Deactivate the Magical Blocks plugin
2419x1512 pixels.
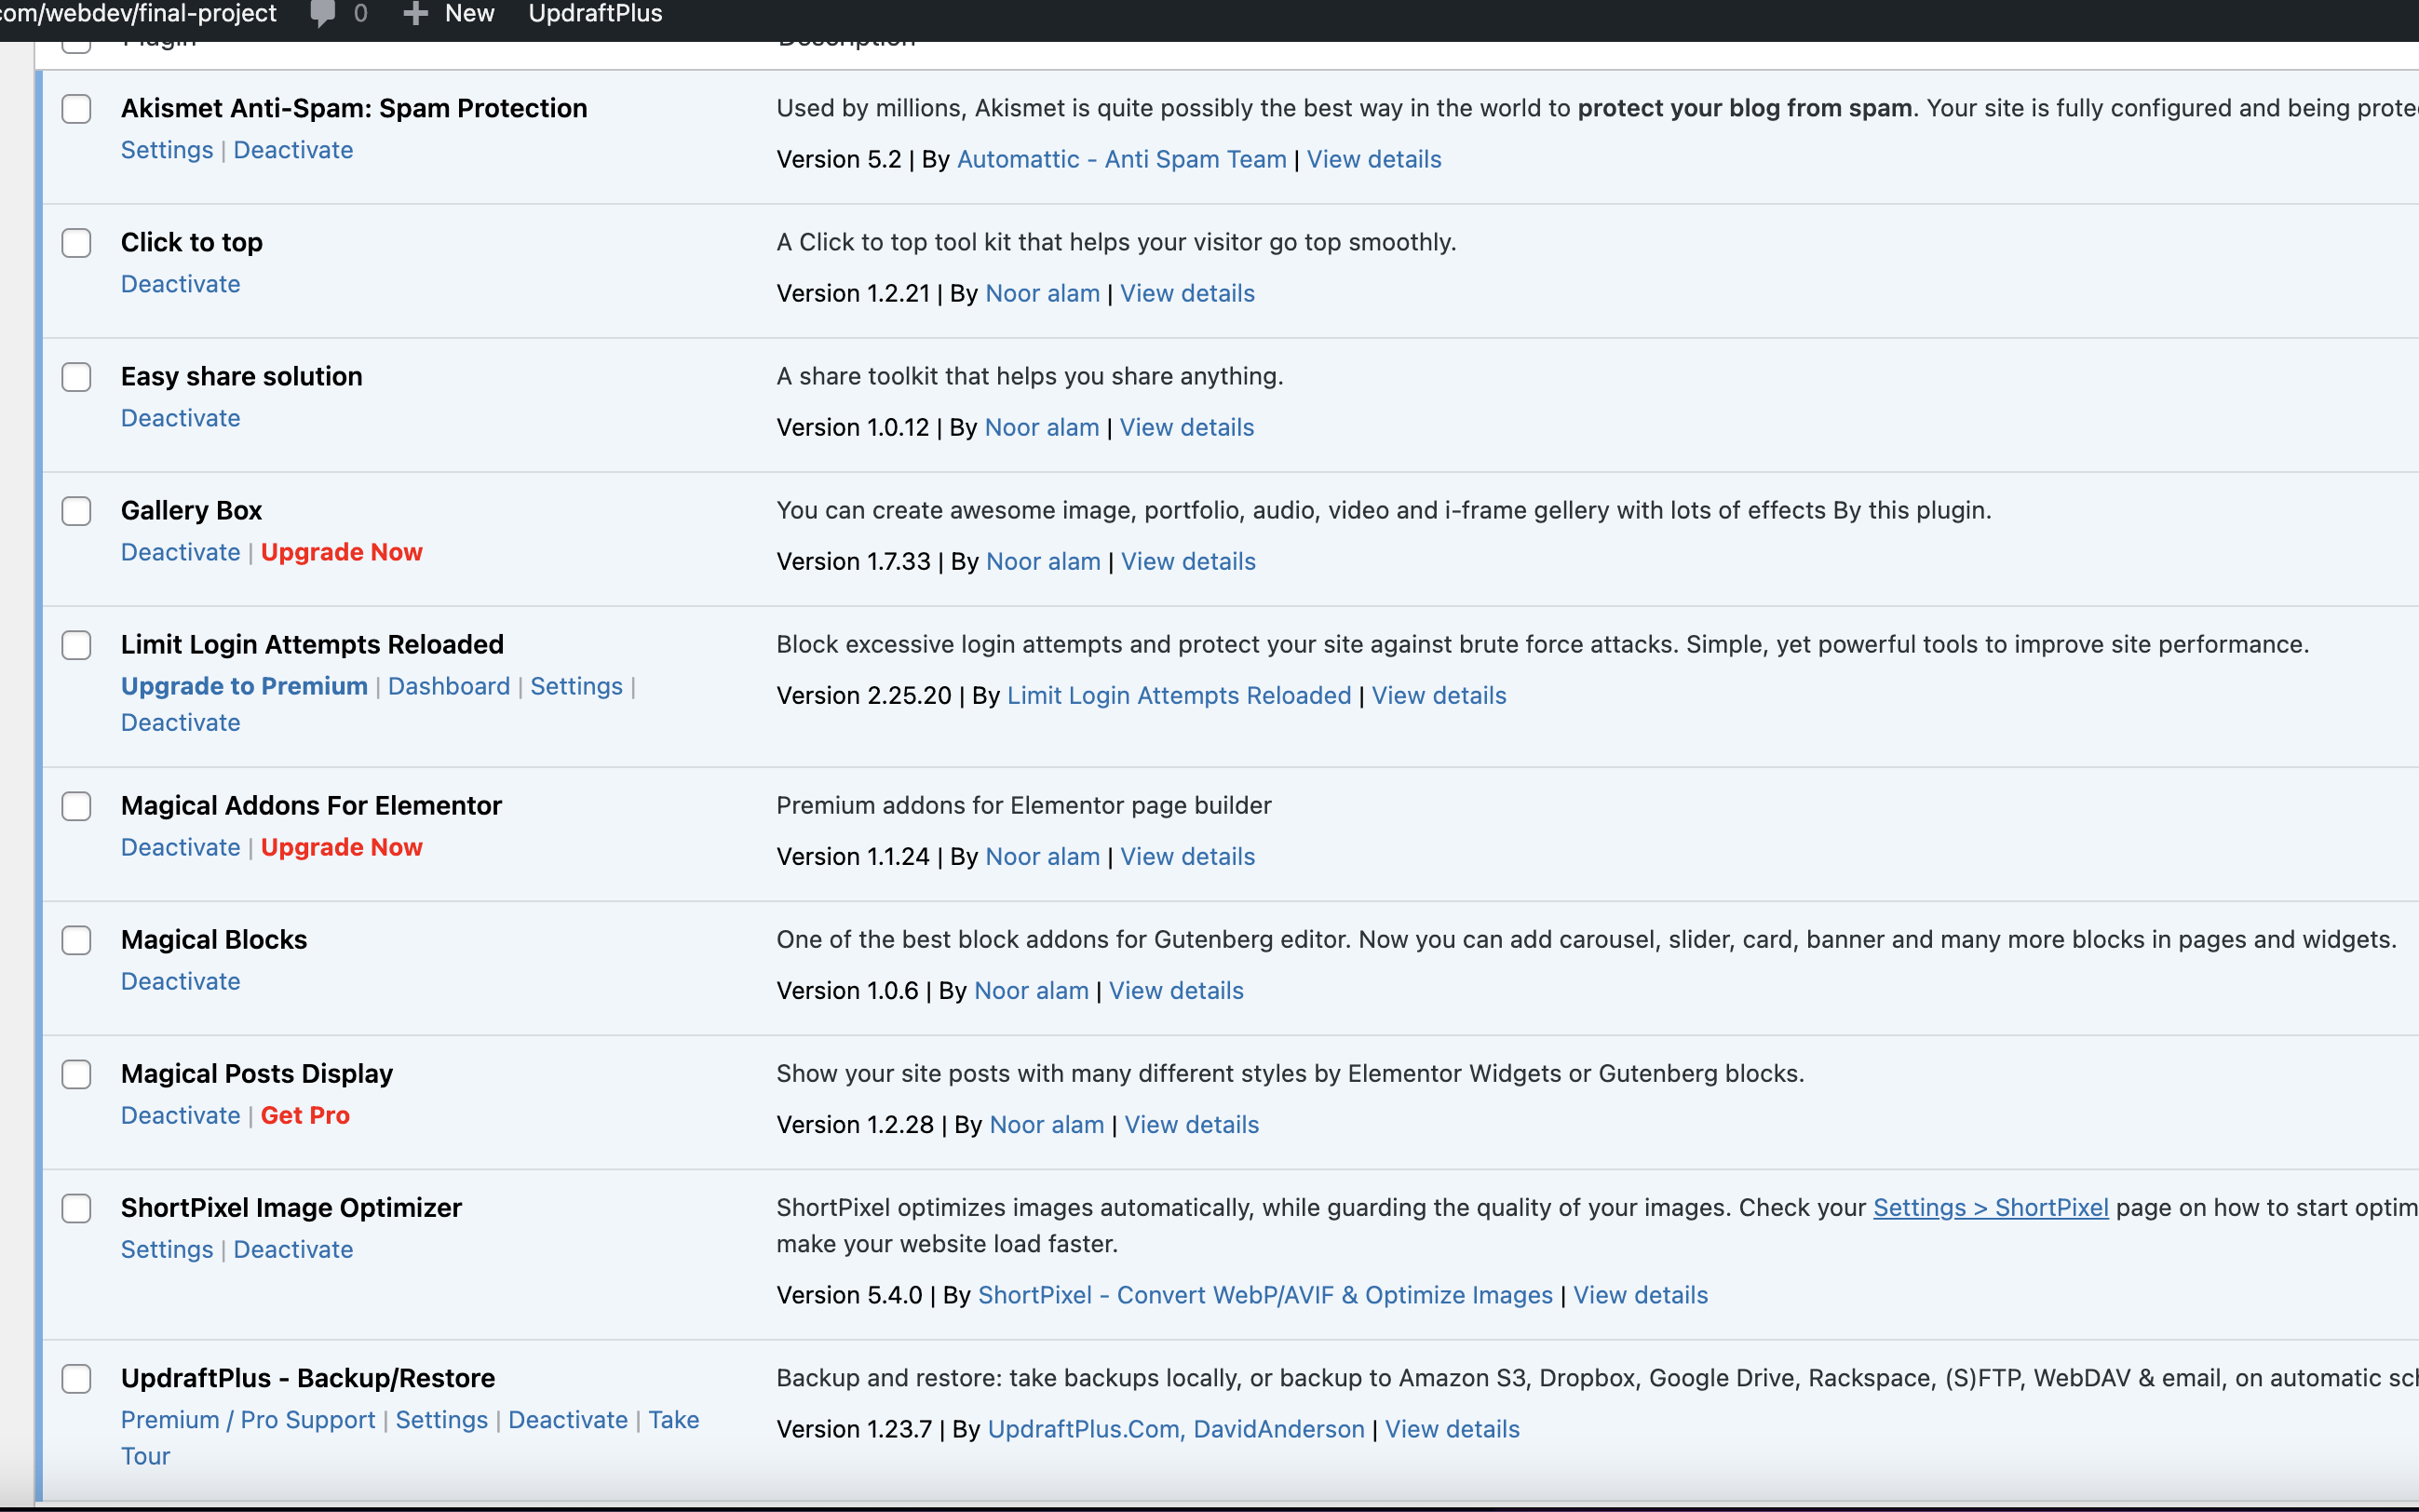click(x=181, y=981)
